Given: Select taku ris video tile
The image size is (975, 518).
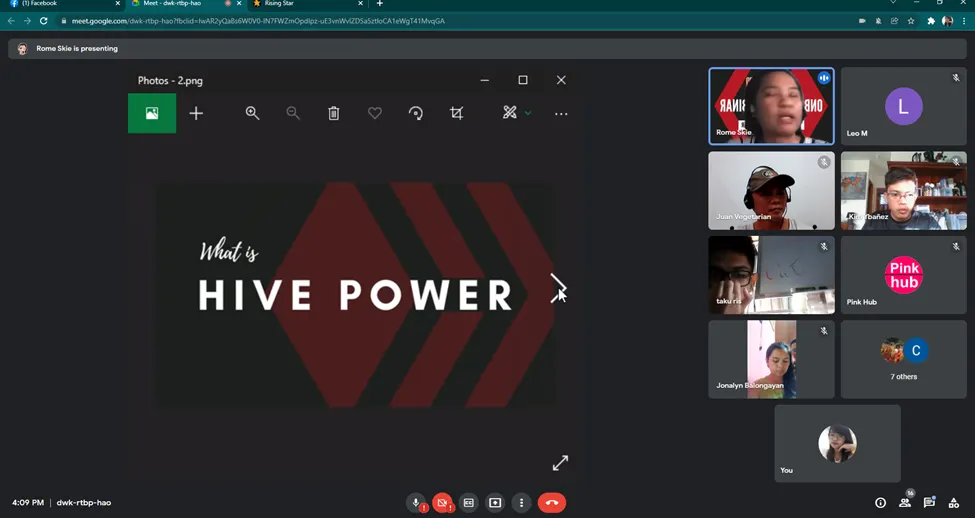Looking at the screenshot, I should point(771,275).
